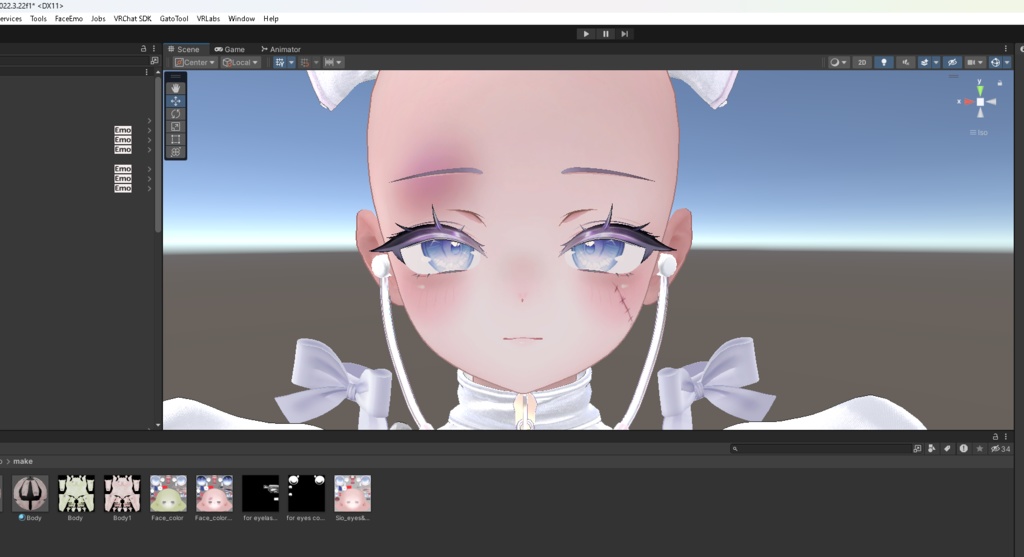This screenshot has width=1024, height=557.
Task: Click the Play button
Action: [586, 34]
